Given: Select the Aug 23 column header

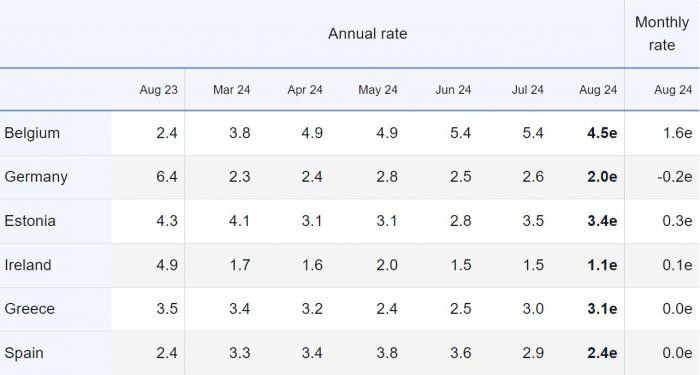Looking at the screenshot, I should tap(158, 90).
